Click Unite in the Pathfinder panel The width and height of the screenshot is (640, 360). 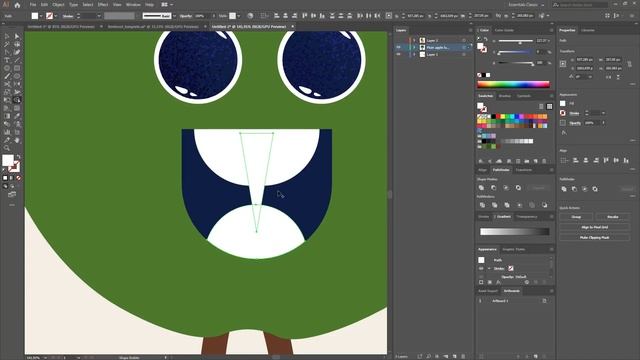481,188
